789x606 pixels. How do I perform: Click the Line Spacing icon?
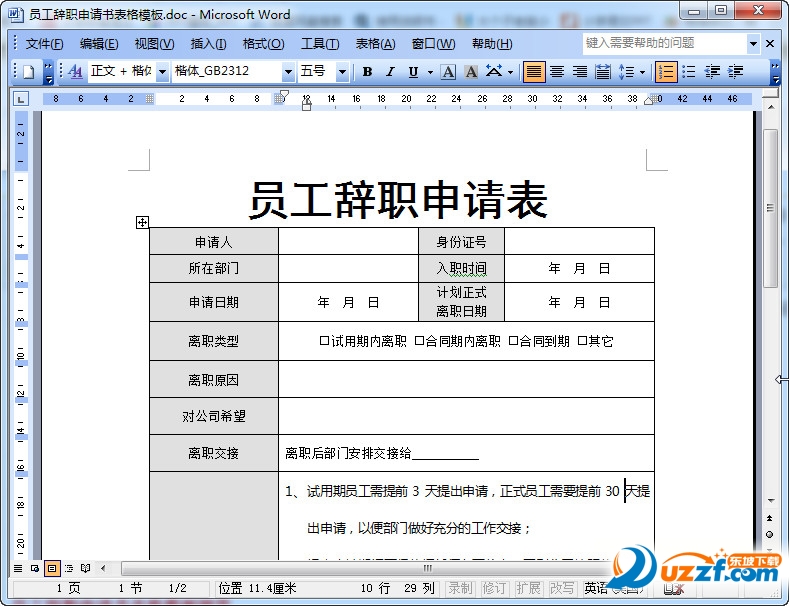tap(626, 72)
